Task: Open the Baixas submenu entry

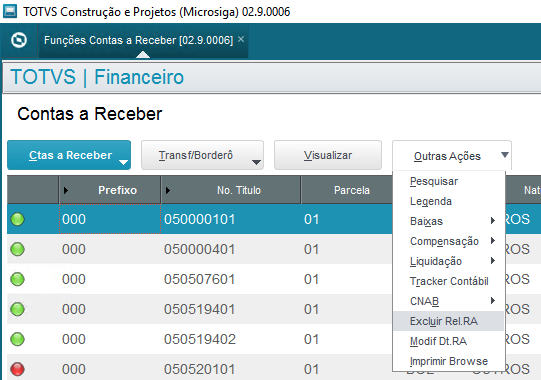Action: 449,221
